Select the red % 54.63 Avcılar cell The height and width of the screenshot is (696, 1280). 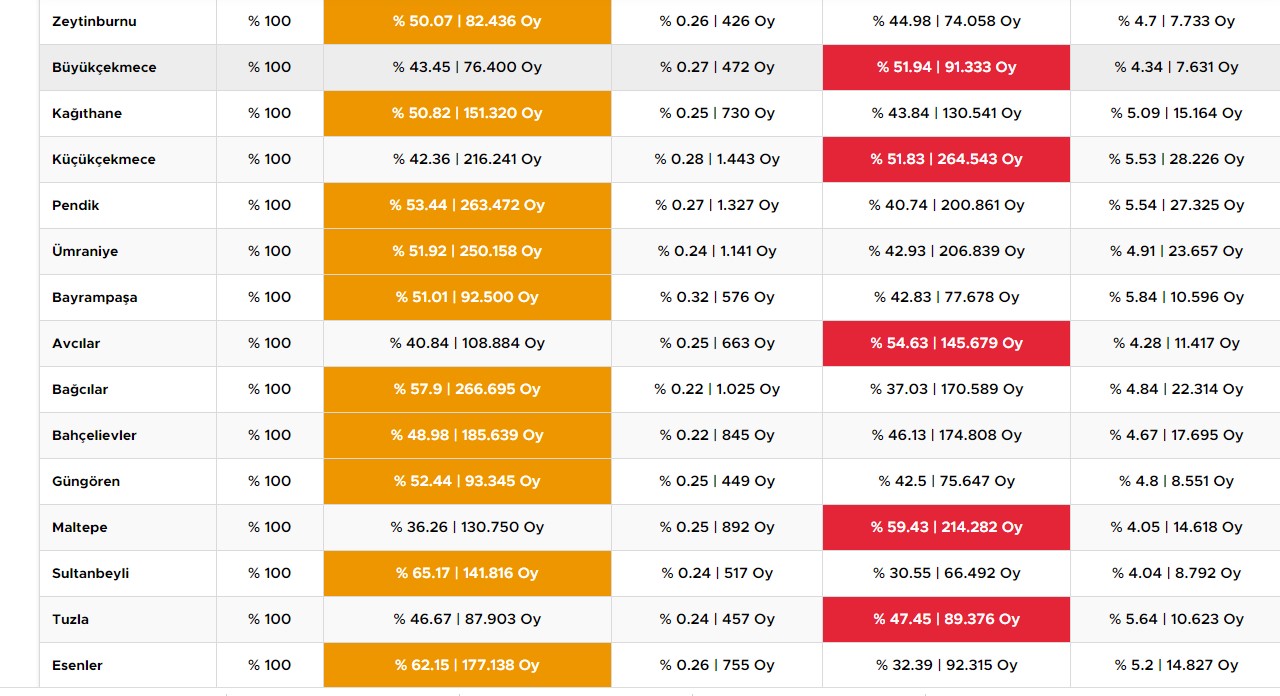tap(946, 343)
